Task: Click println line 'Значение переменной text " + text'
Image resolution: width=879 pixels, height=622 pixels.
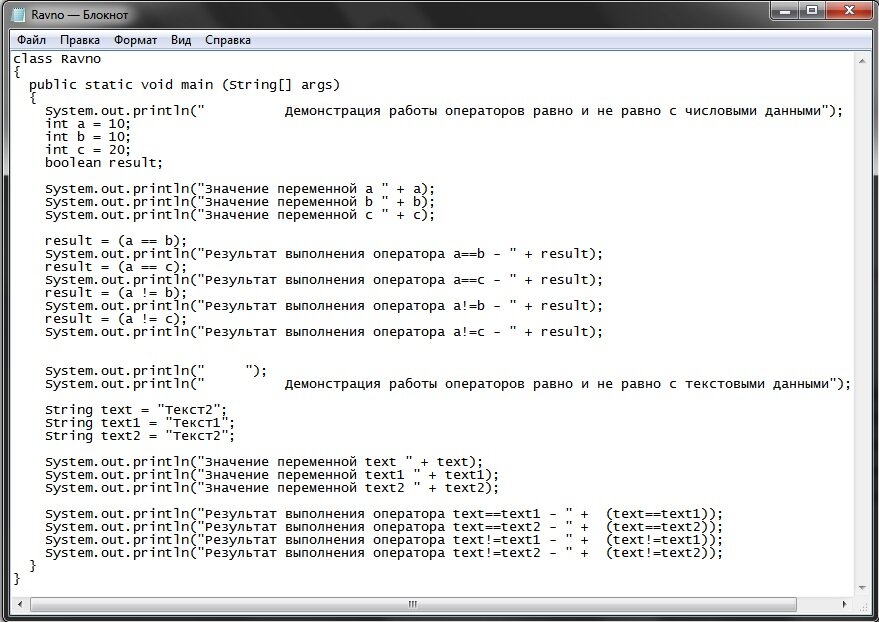Action: tap(264, 462)
